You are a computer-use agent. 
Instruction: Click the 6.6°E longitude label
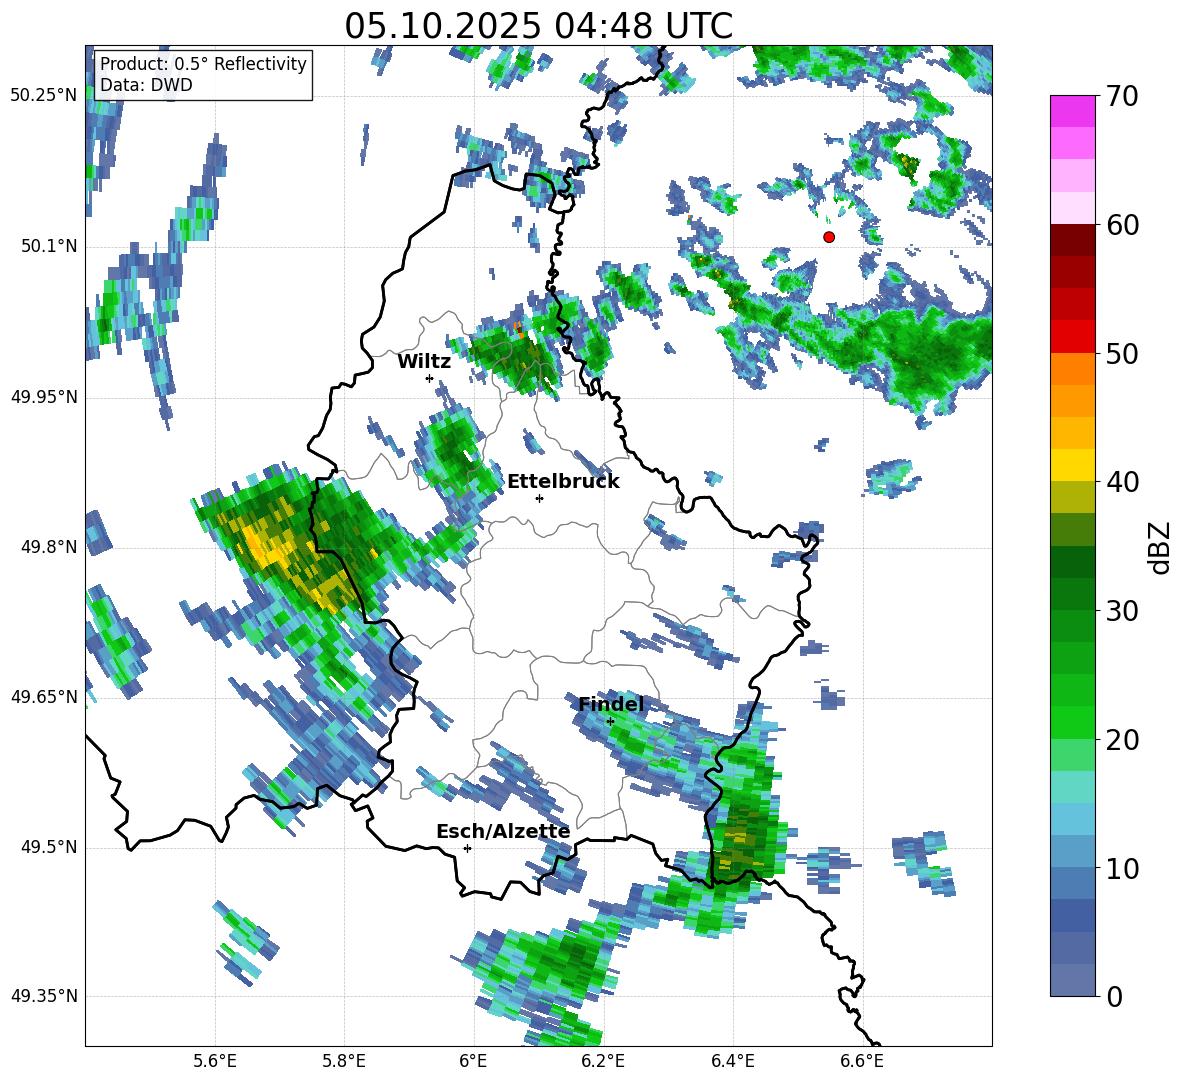pos(862,1061)
